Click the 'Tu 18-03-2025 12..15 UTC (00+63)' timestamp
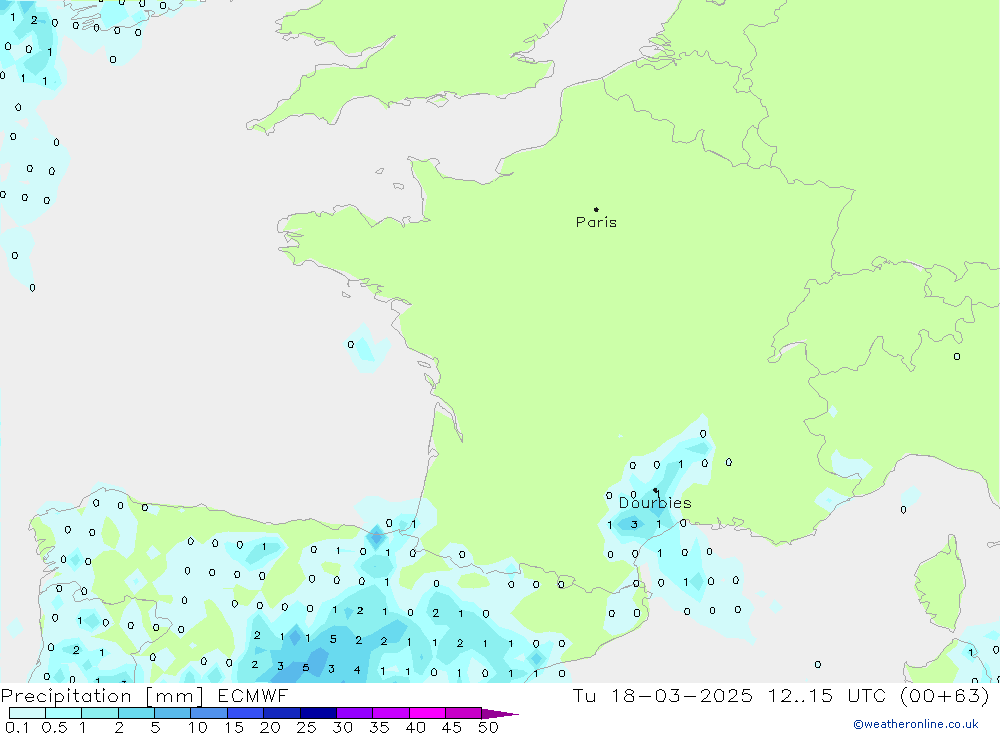 click(781, 695)
